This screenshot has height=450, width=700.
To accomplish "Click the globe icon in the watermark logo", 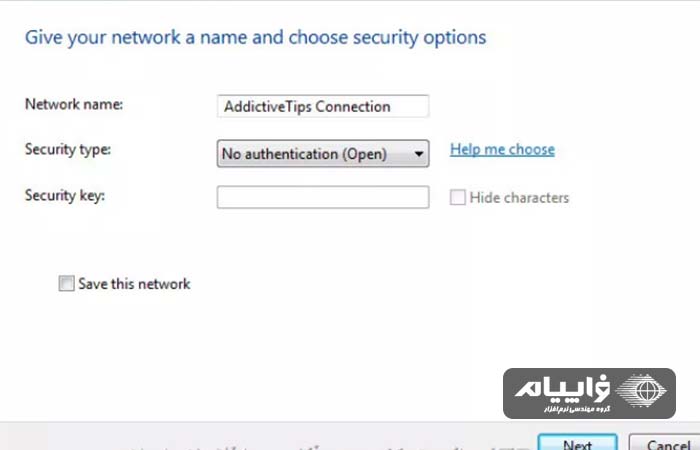I will click(x=641, y=391).
